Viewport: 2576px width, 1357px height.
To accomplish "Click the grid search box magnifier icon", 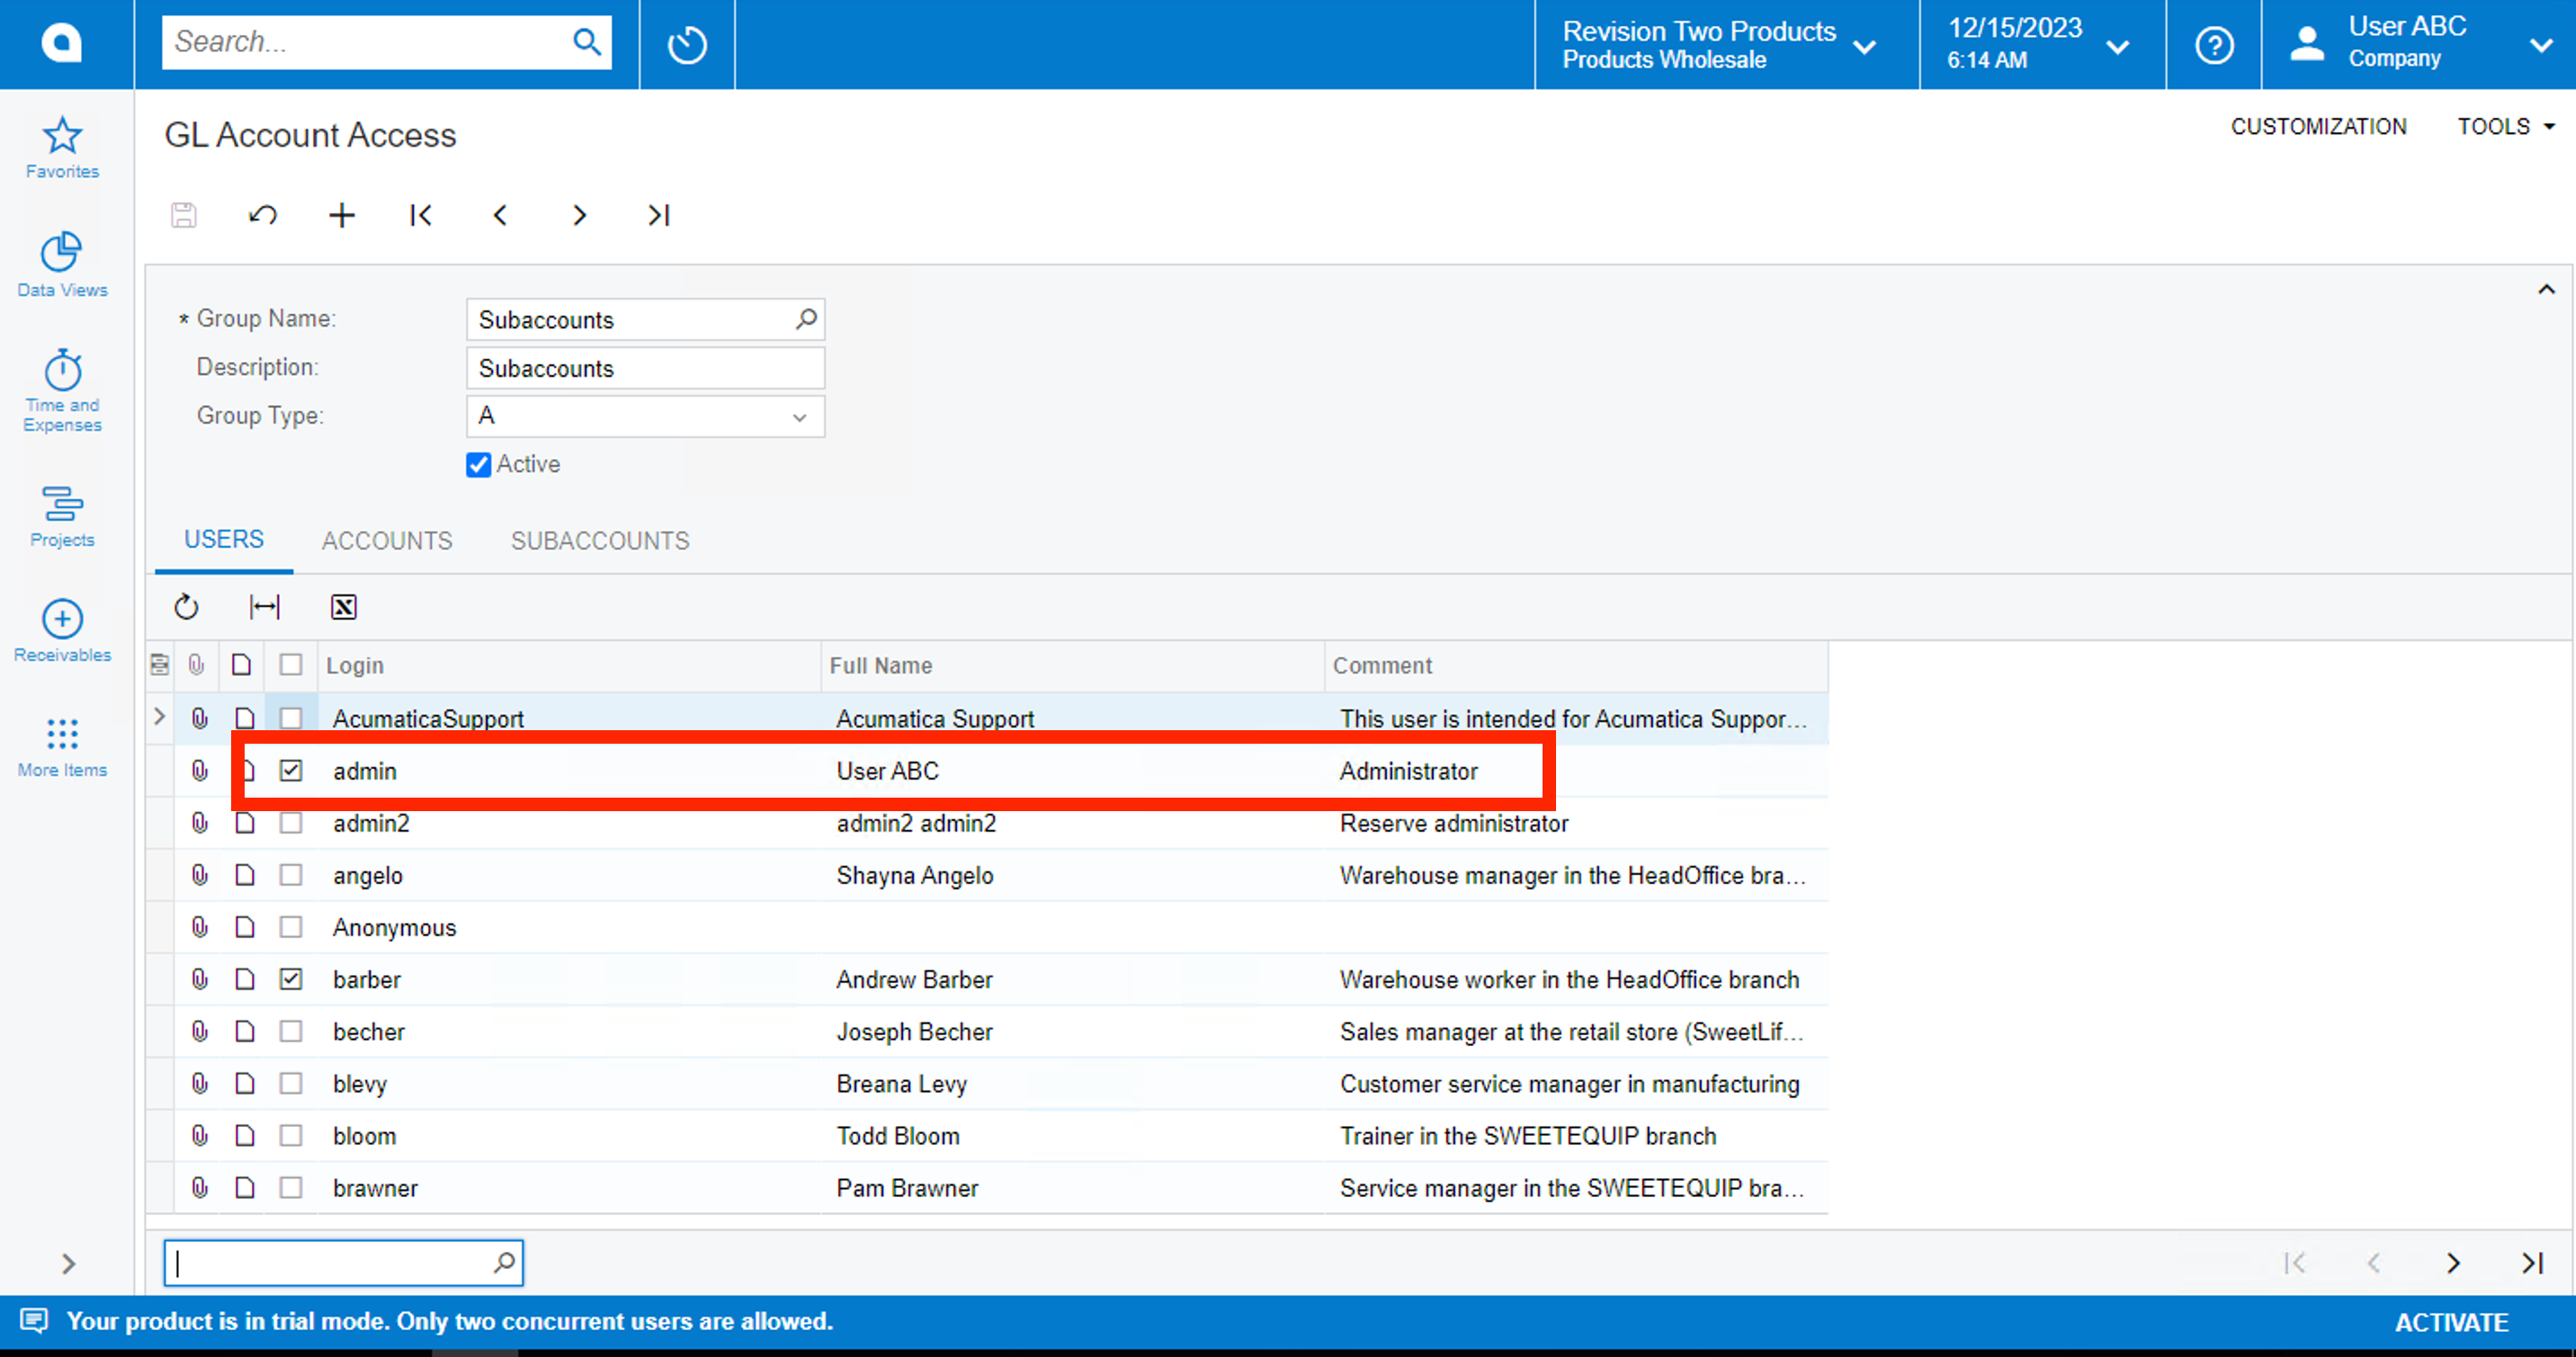I will [x=504, y=1262].
